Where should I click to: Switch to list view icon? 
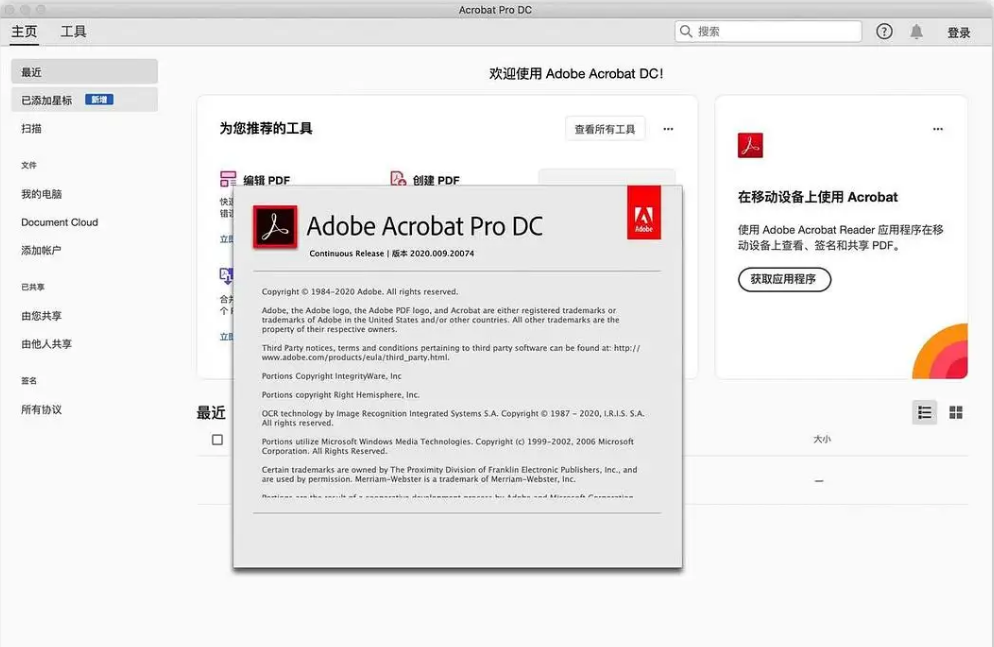925,413
